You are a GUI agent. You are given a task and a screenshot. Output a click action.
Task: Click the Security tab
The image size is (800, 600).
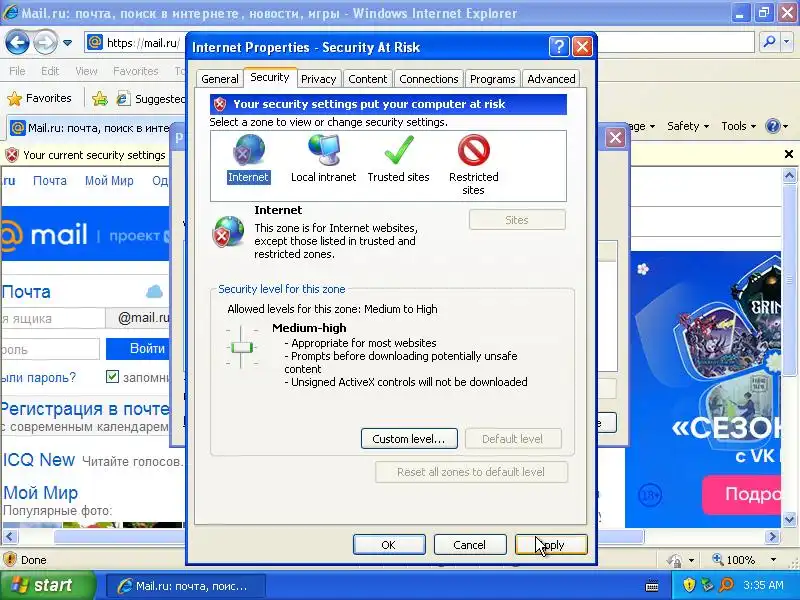[270, 77]
